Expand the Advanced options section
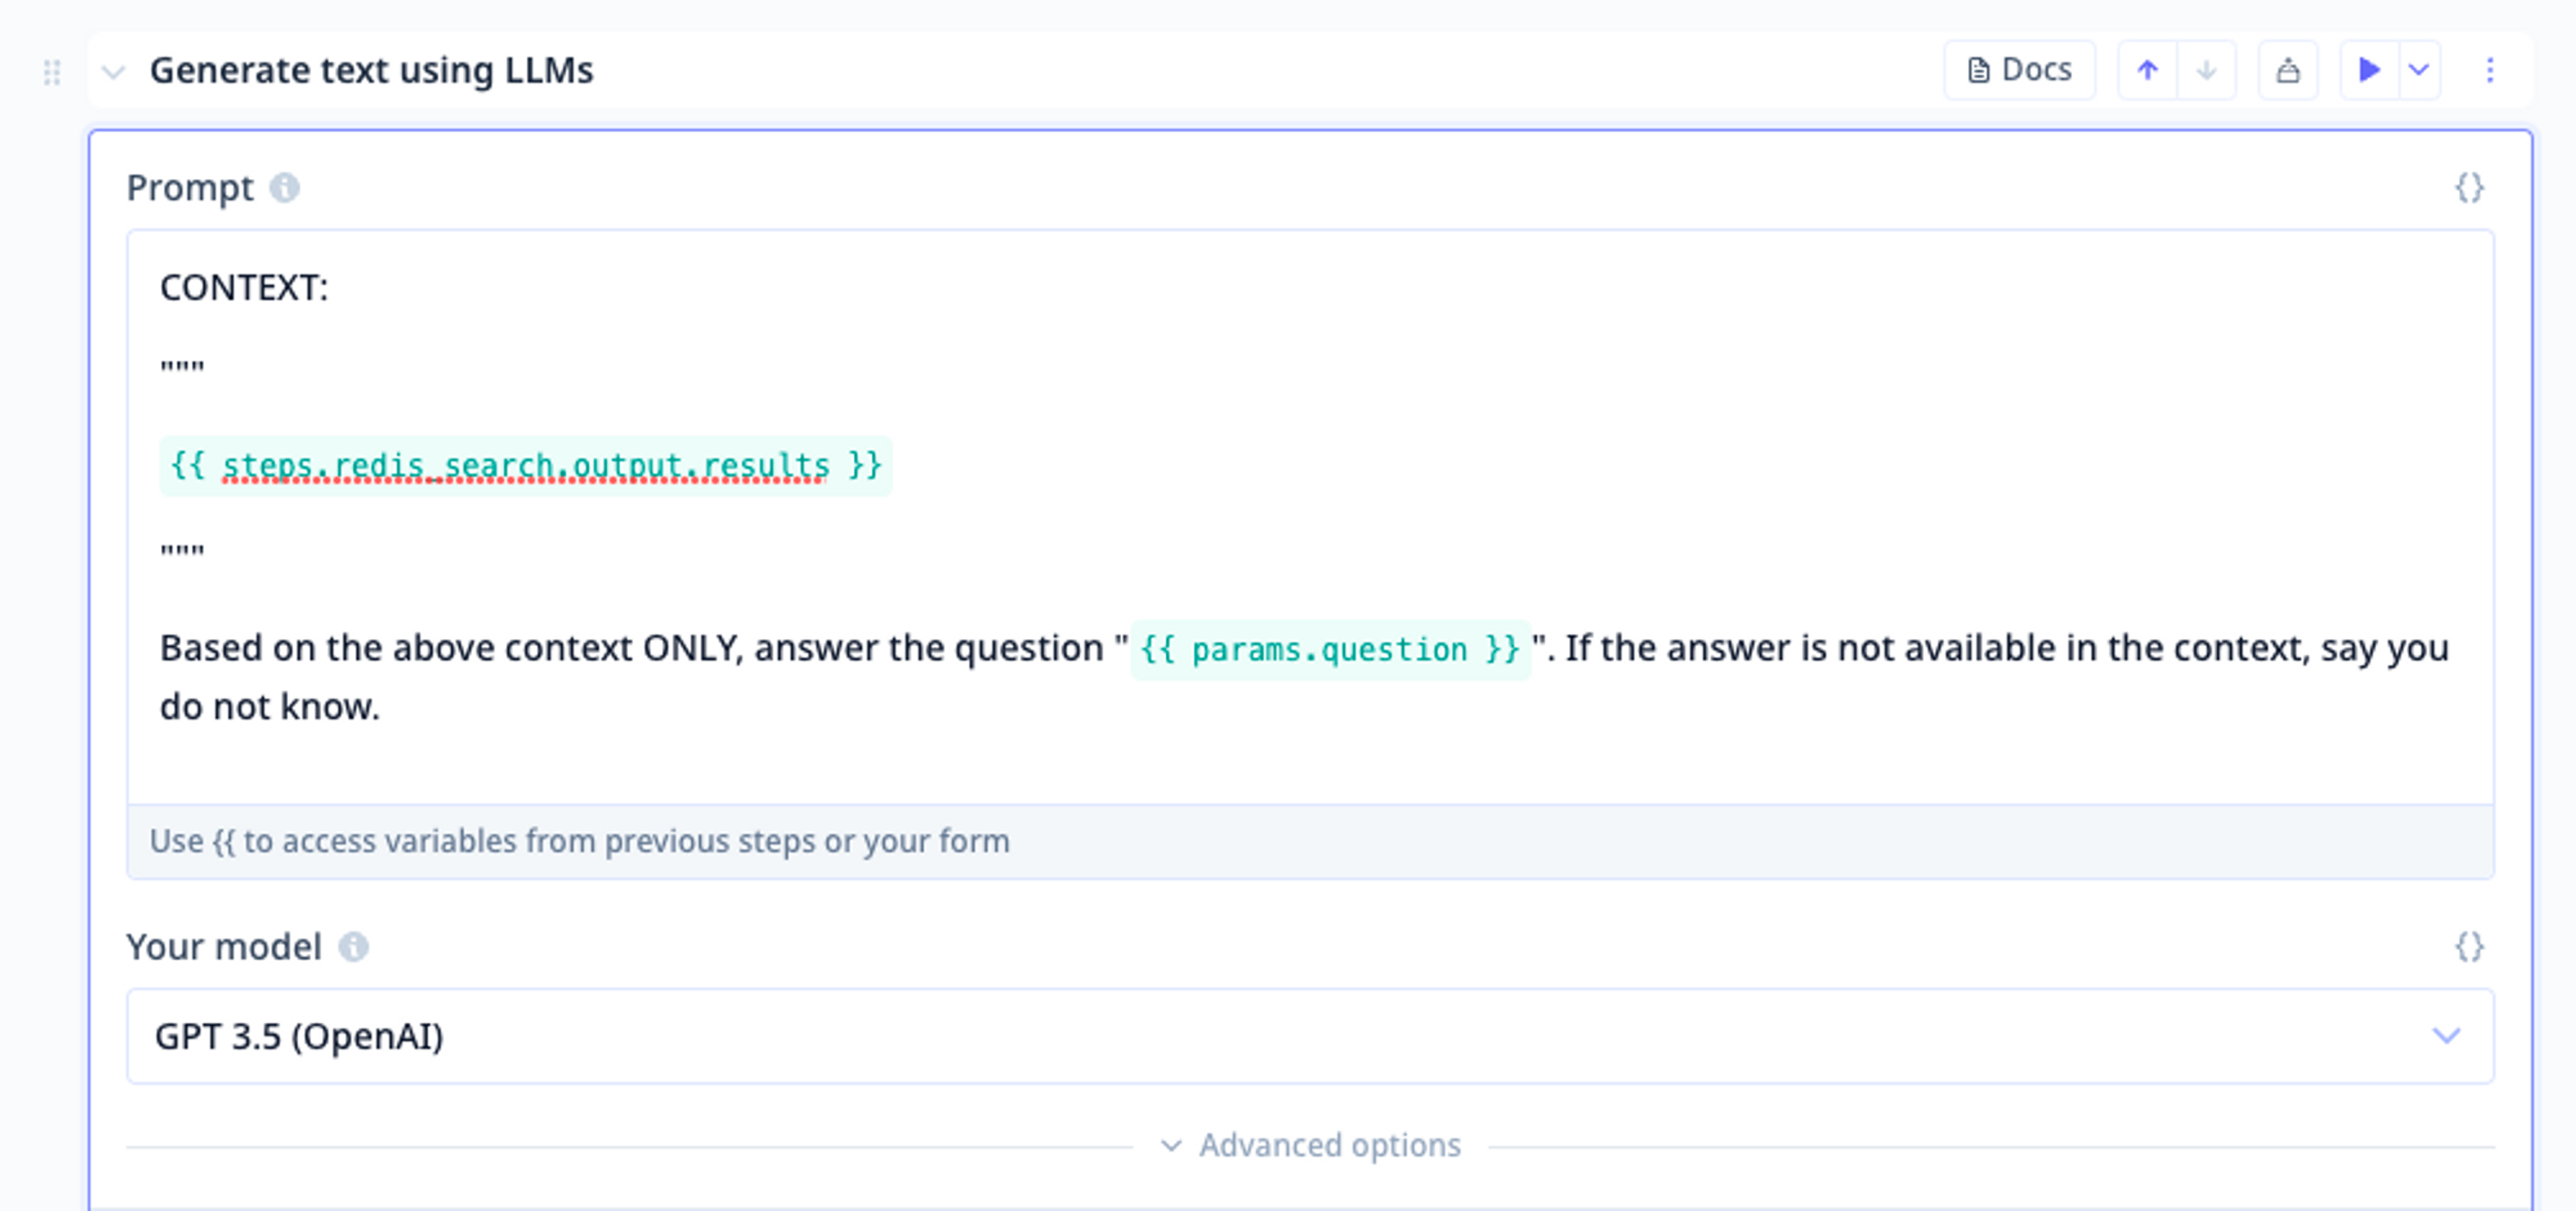The height and width of the screenshot is (1211, 2576). coord(1310,1145)
